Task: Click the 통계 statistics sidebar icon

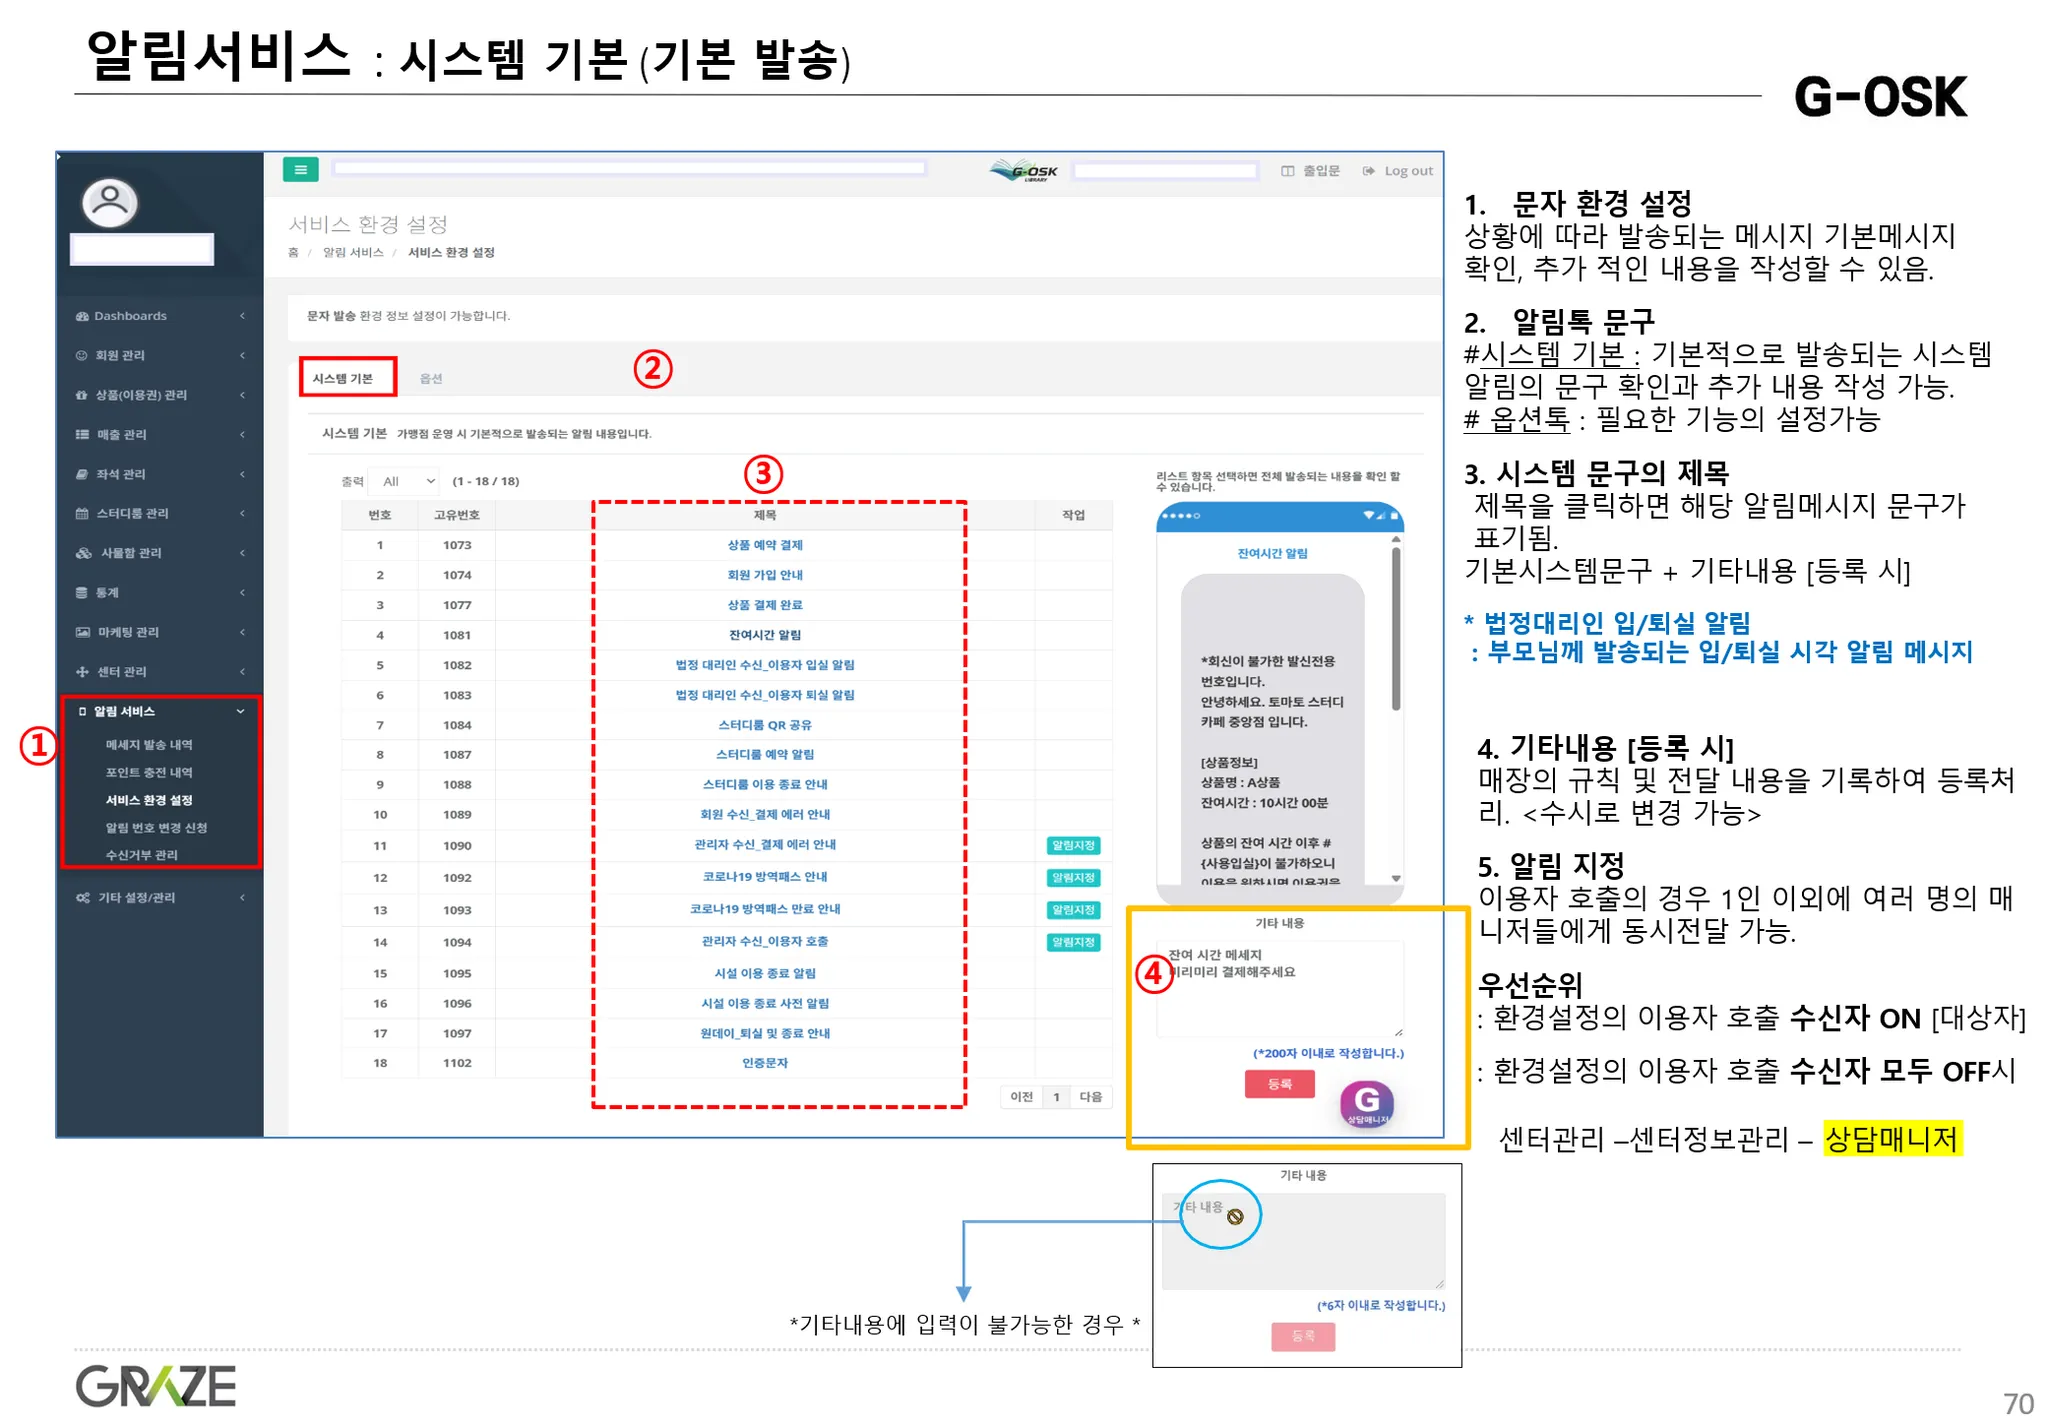Action: pyautogui.click(x=82, y=593)
